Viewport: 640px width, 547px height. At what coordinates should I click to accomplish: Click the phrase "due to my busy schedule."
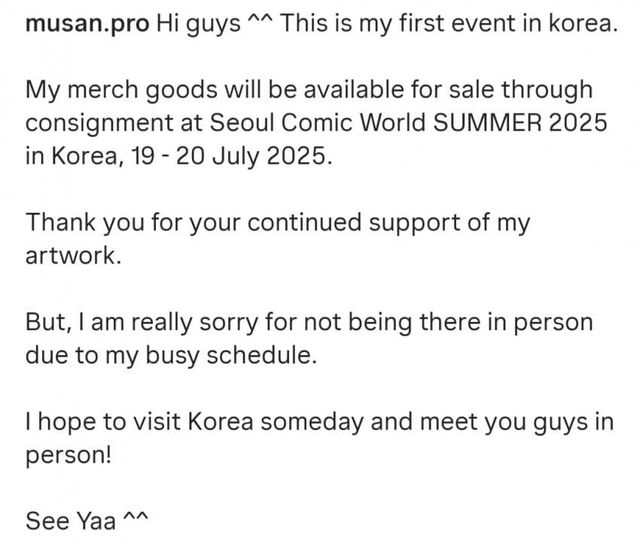pos(168,357)
